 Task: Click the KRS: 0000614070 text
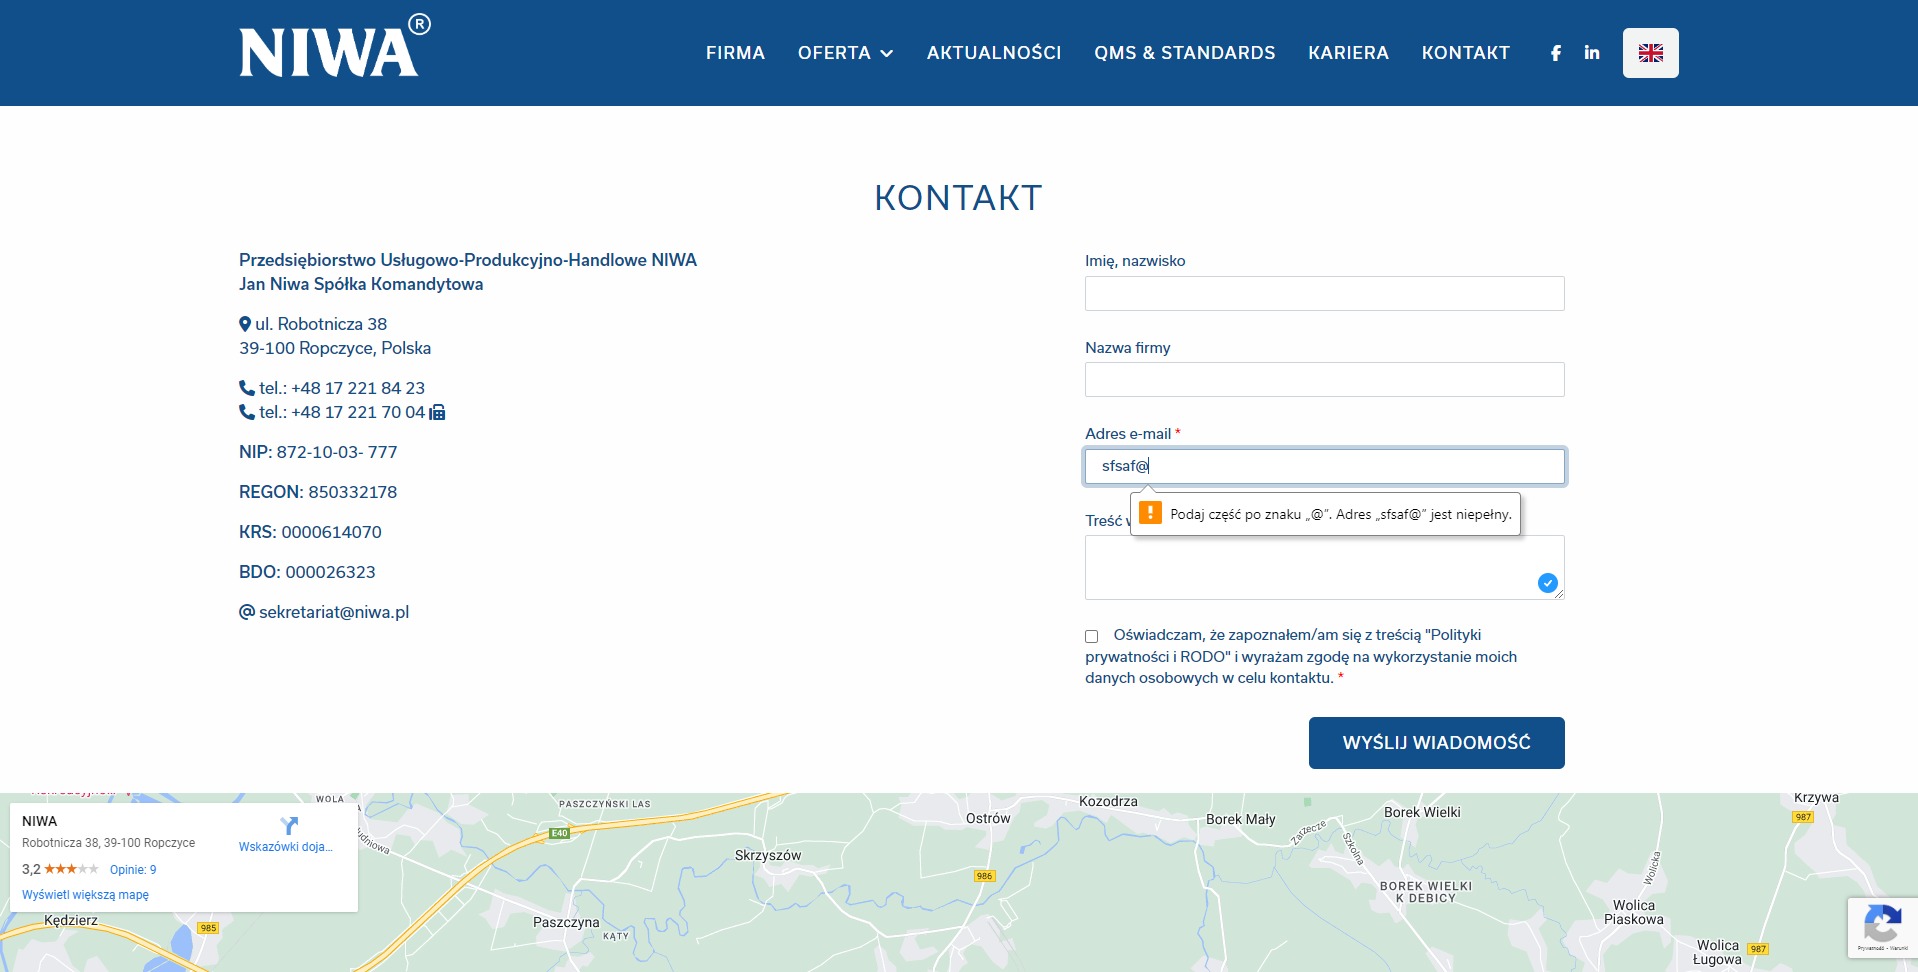pyautogui.click(x=310, y=532)
